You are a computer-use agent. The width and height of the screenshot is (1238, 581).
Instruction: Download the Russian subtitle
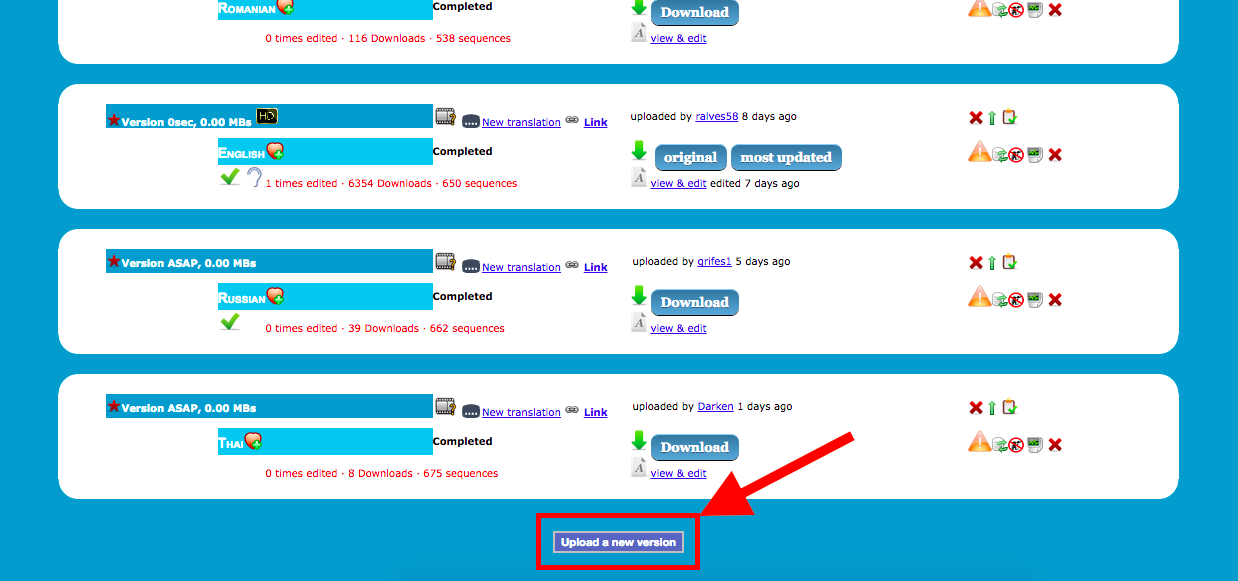tap(694, 302)
